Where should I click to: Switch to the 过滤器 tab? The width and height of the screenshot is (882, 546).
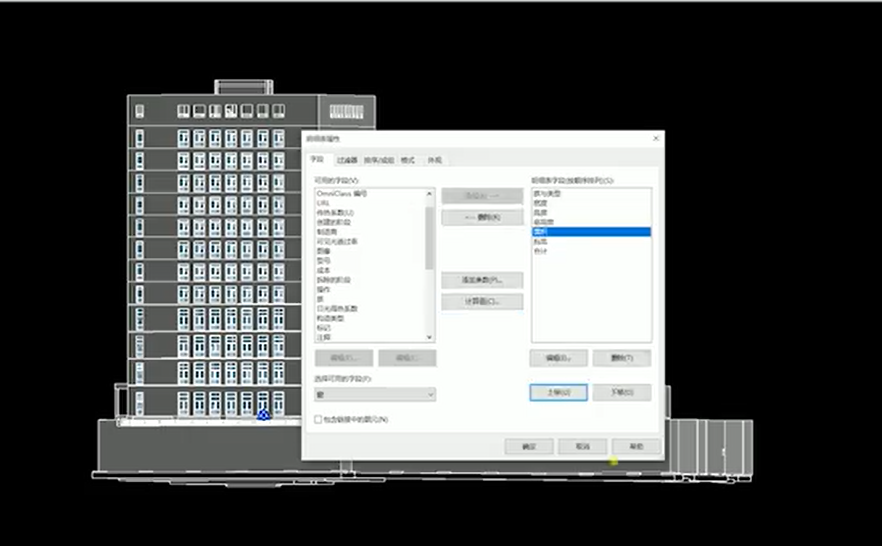[347, 160]
